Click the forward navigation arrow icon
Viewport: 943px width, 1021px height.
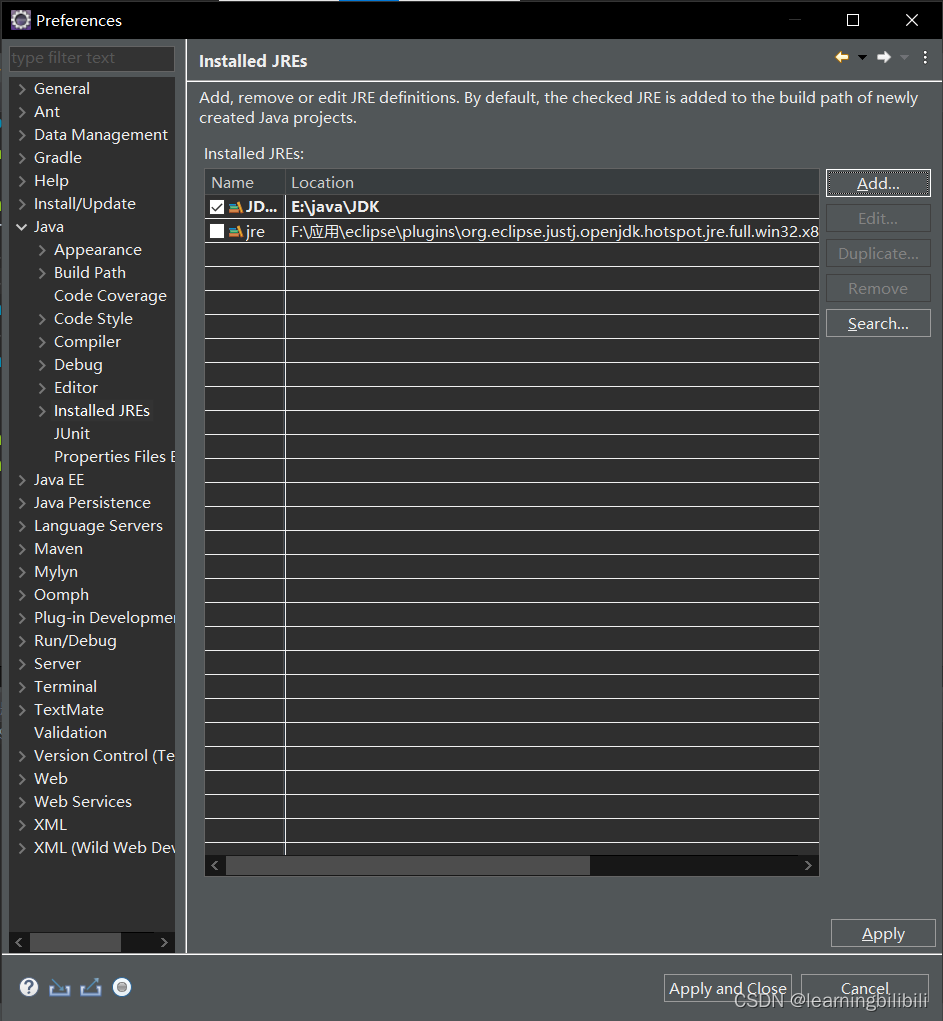pos(884,57)
